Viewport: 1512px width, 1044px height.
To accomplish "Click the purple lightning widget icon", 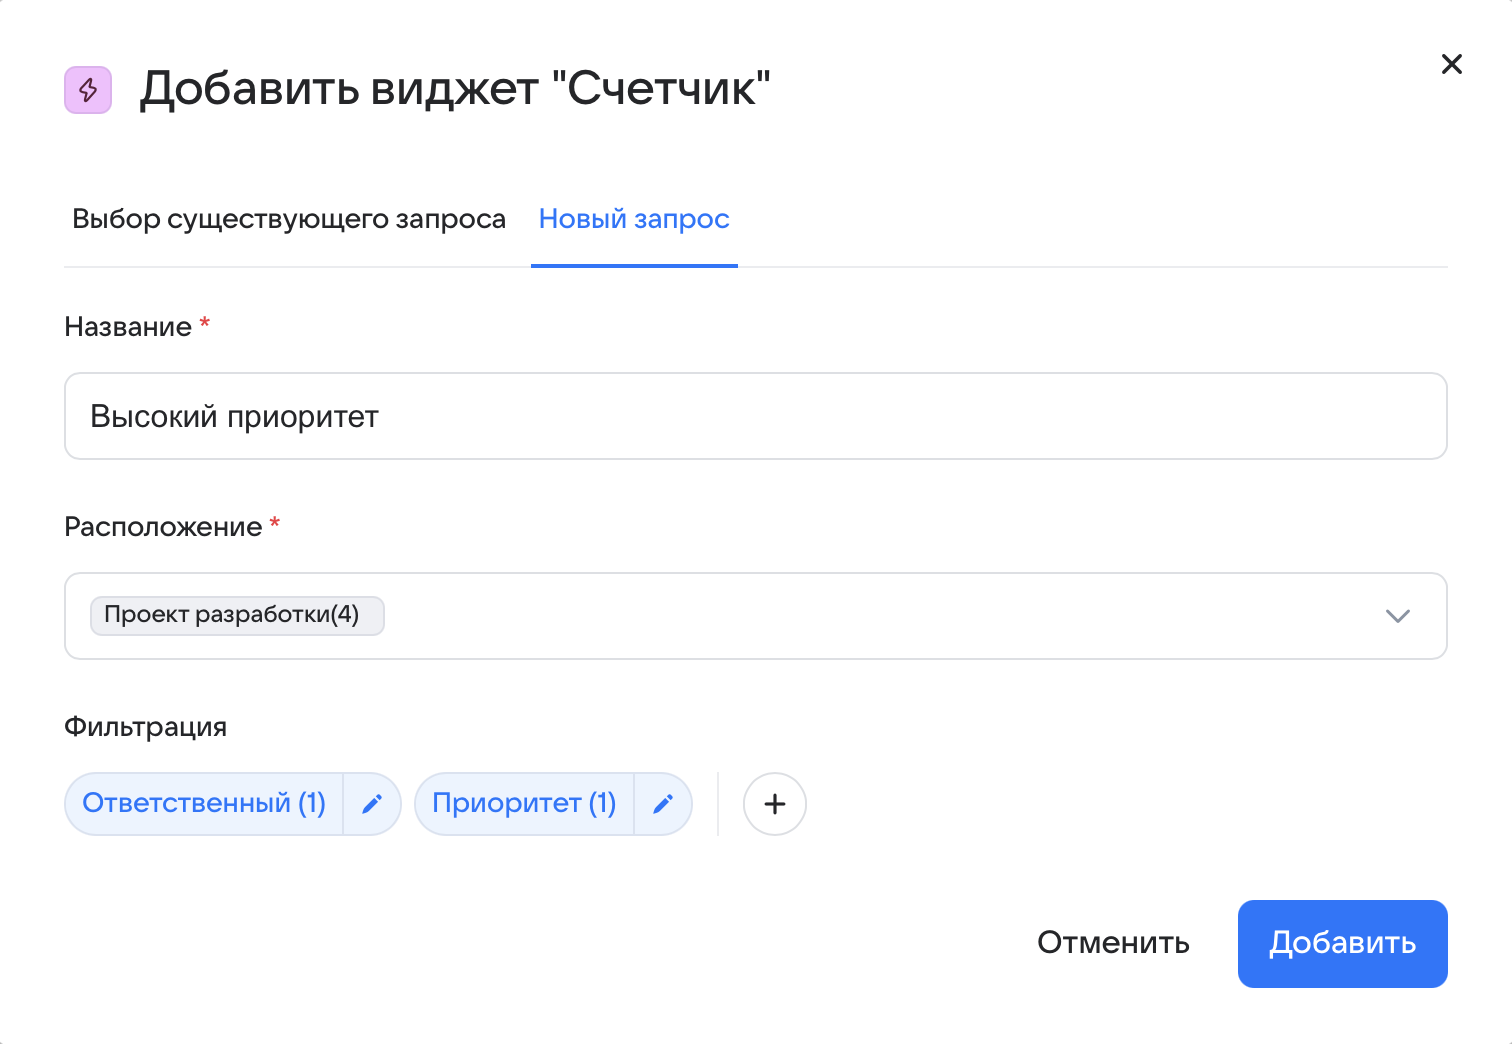I will (88, 90).
